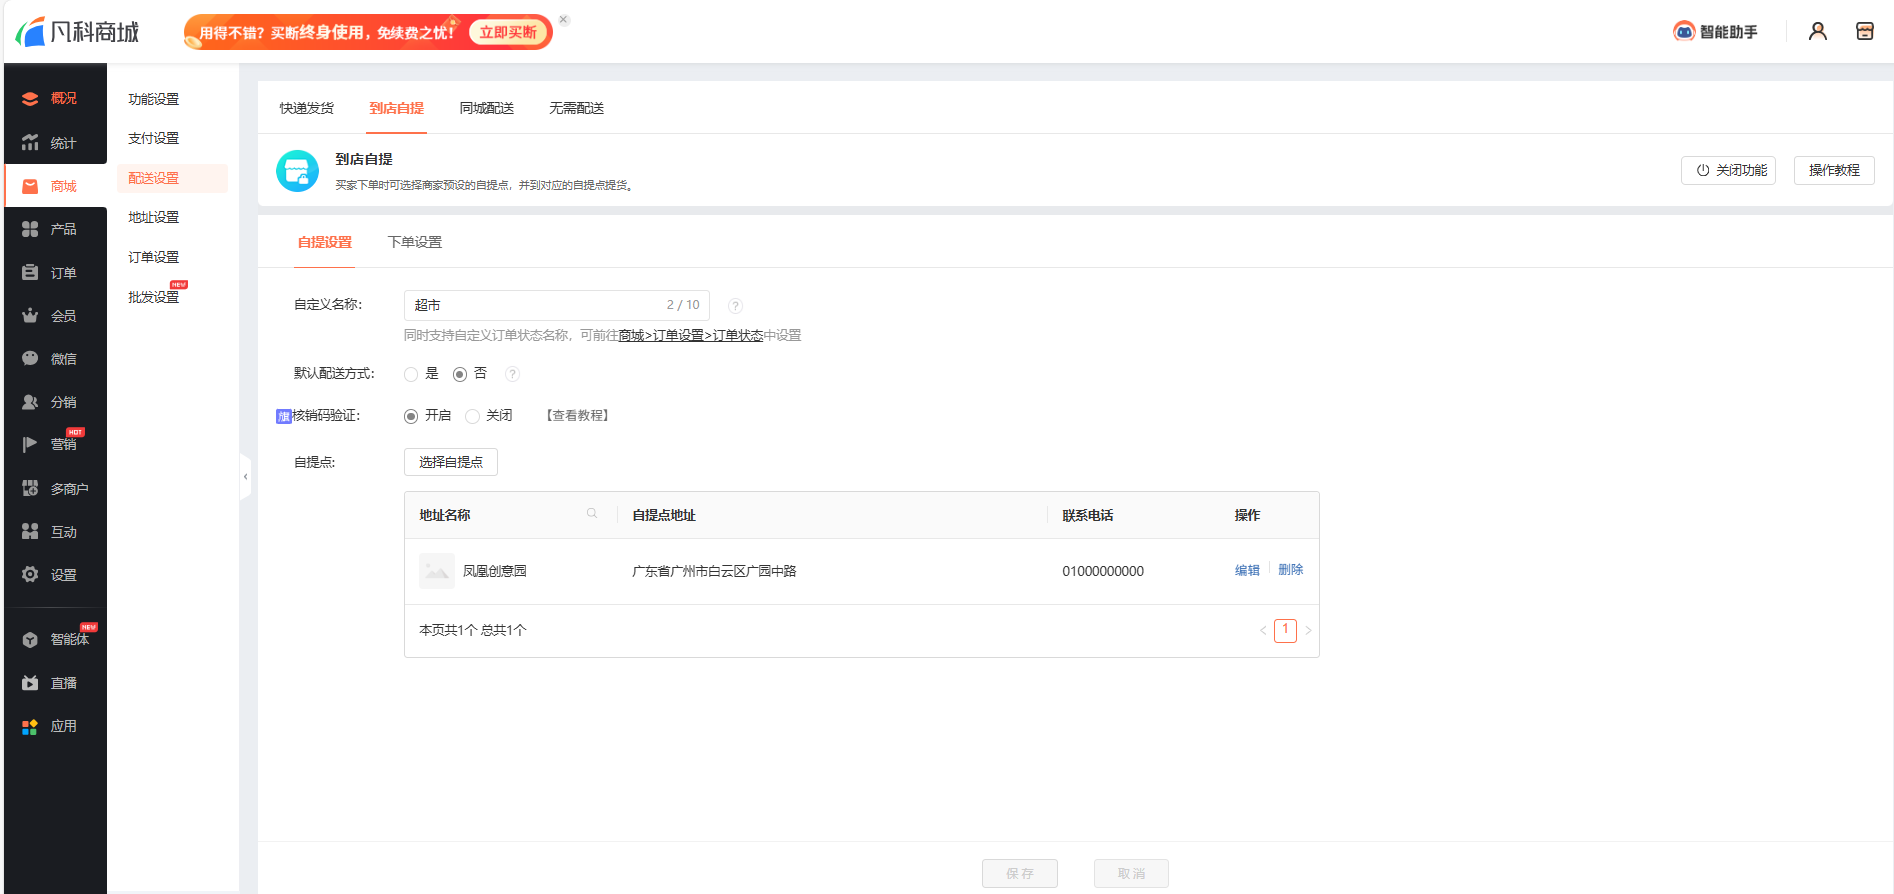Go to next page in pickup table
Image resolution: width=1894 pixels, height=894 pixels.
1308,630
